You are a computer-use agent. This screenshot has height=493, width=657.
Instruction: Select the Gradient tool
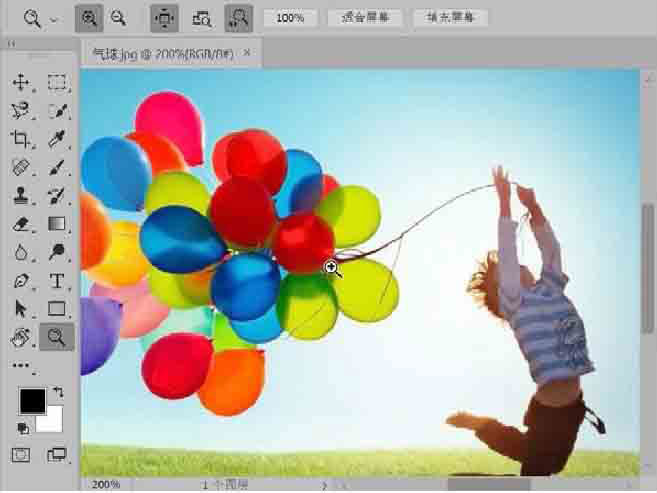tap(57, 224)
